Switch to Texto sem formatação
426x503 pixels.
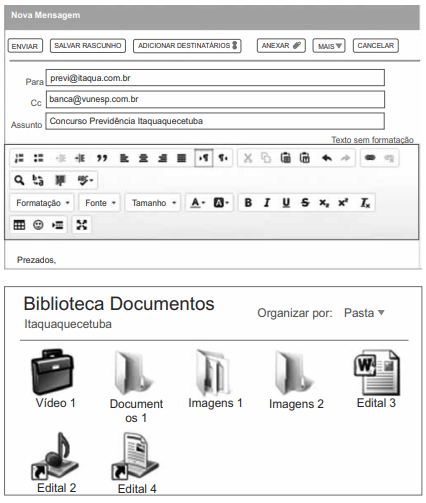click(x=372, y=140)
